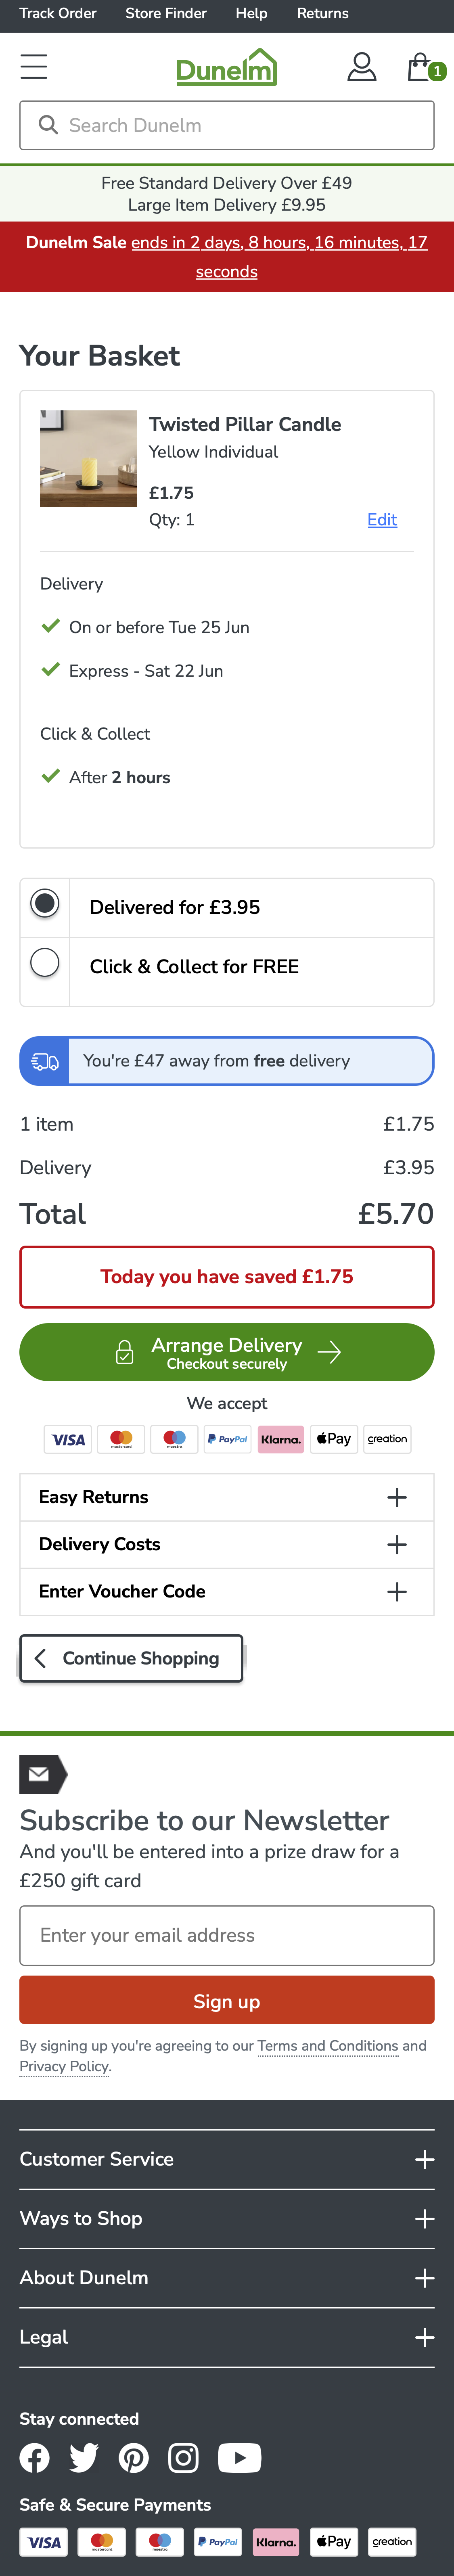Image resolution: width=454 pixels, height=2576 pixels.
Task: Open Dunelm's Twitter page
Action: (x=84, y=2457)
